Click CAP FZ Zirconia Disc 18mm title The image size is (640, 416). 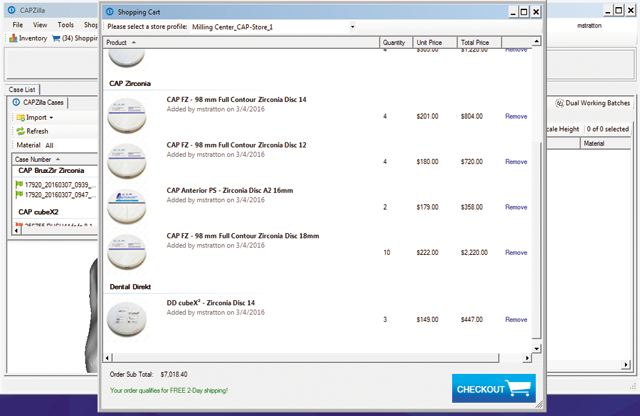click(x=243, y=236)
